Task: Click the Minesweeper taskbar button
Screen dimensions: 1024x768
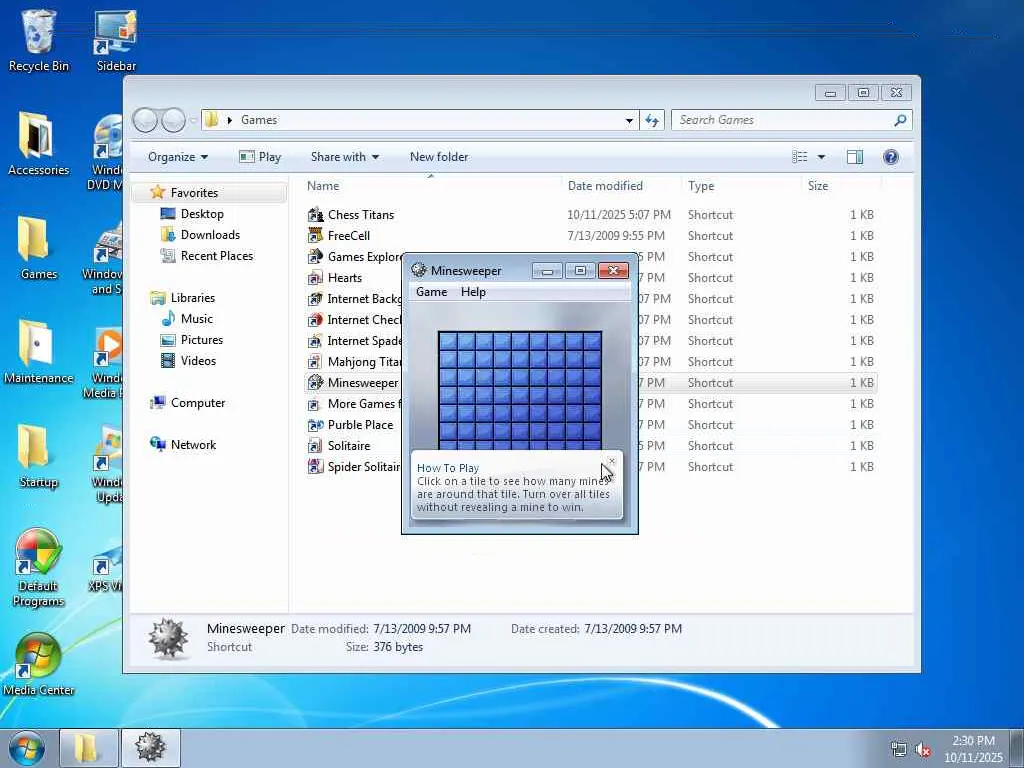Action: pyautogui.click(x=150, y=748)
